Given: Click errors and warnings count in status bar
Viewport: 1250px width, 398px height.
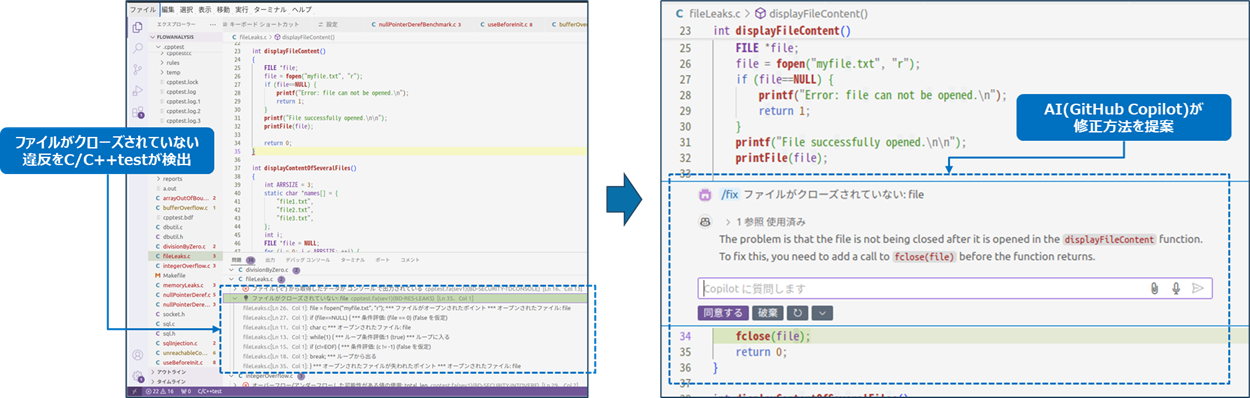Looking at the screenshot, I should click(x=160, y=391).
